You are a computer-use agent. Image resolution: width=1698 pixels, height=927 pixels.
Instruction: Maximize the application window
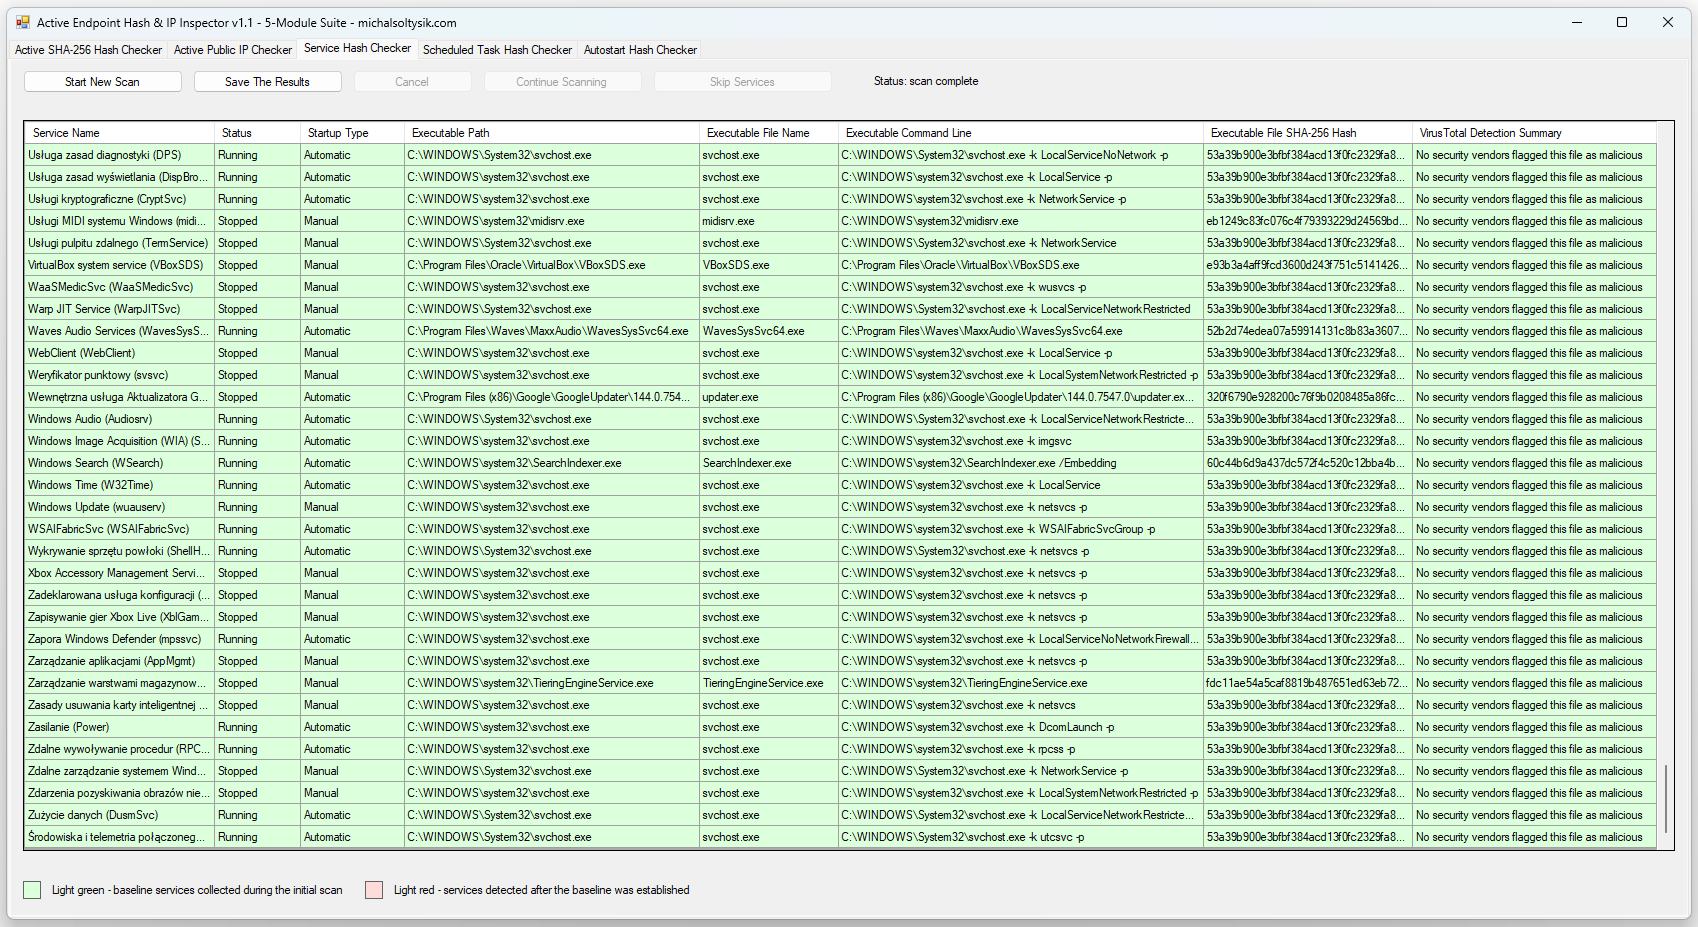coord(1622,22)
